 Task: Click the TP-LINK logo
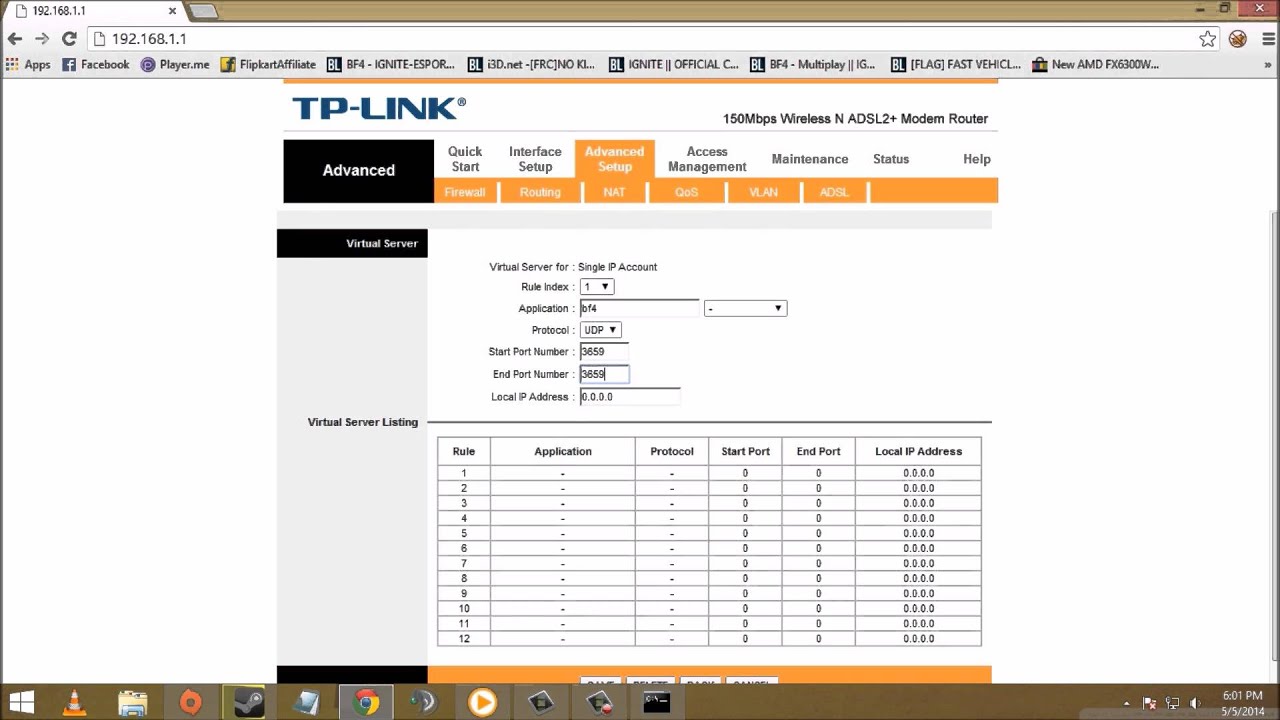(x=379, y=108)
